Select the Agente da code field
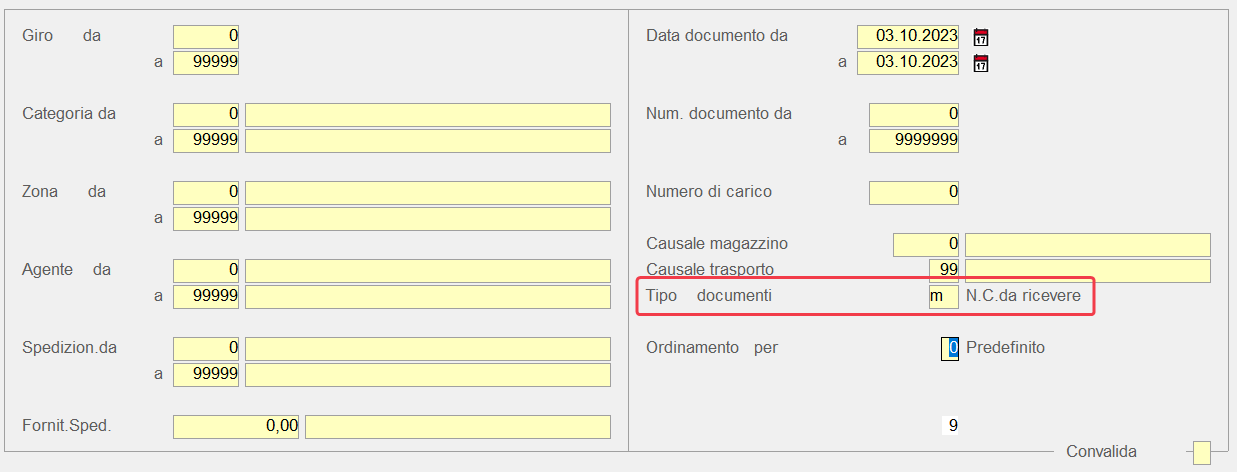Screen dimensions: 1237x472 click(206, 271)
